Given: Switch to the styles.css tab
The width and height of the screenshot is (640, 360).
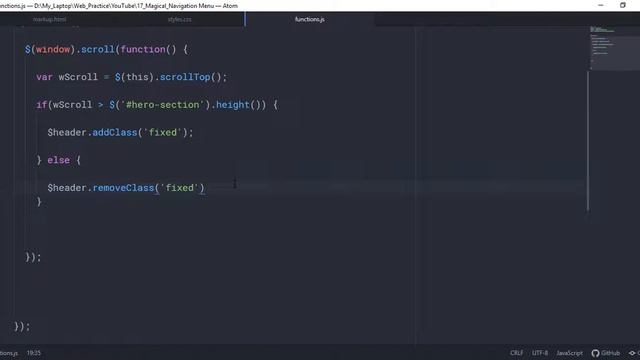Looking at the screenshot, I should pyautogui.click(x=179, y=19).
